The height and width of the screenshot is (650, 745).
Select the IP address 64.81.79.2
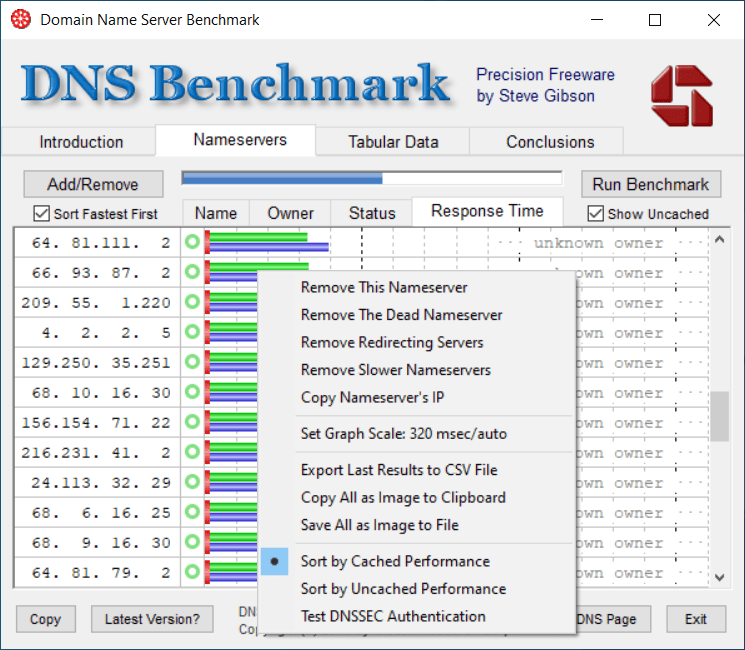click(x=100, y=573)
